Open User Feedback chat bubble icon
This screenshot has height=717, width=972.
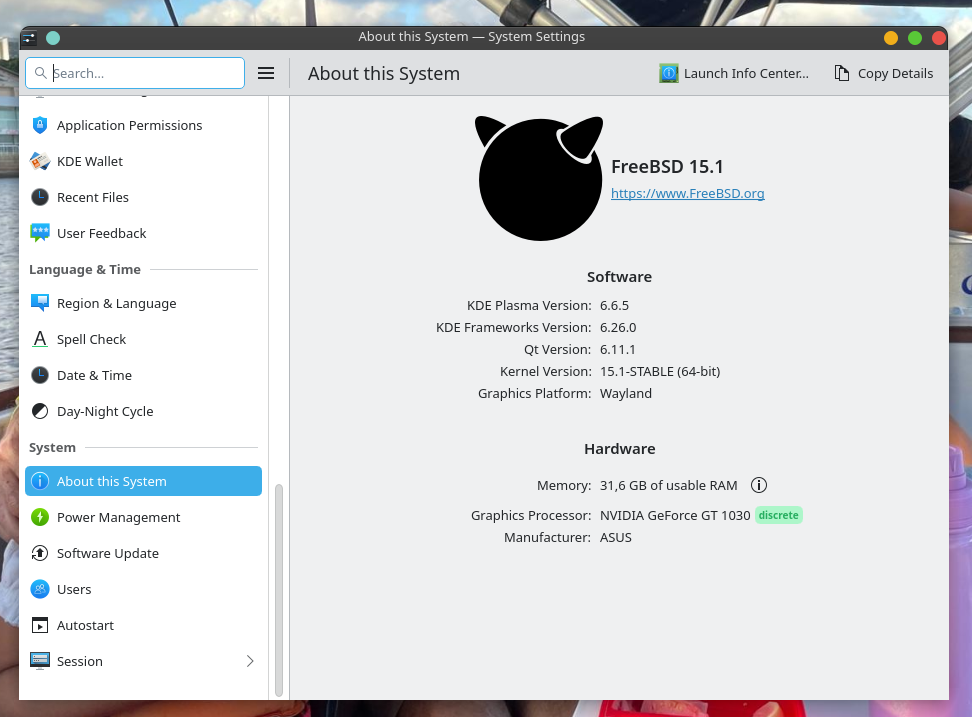[40, 233]
